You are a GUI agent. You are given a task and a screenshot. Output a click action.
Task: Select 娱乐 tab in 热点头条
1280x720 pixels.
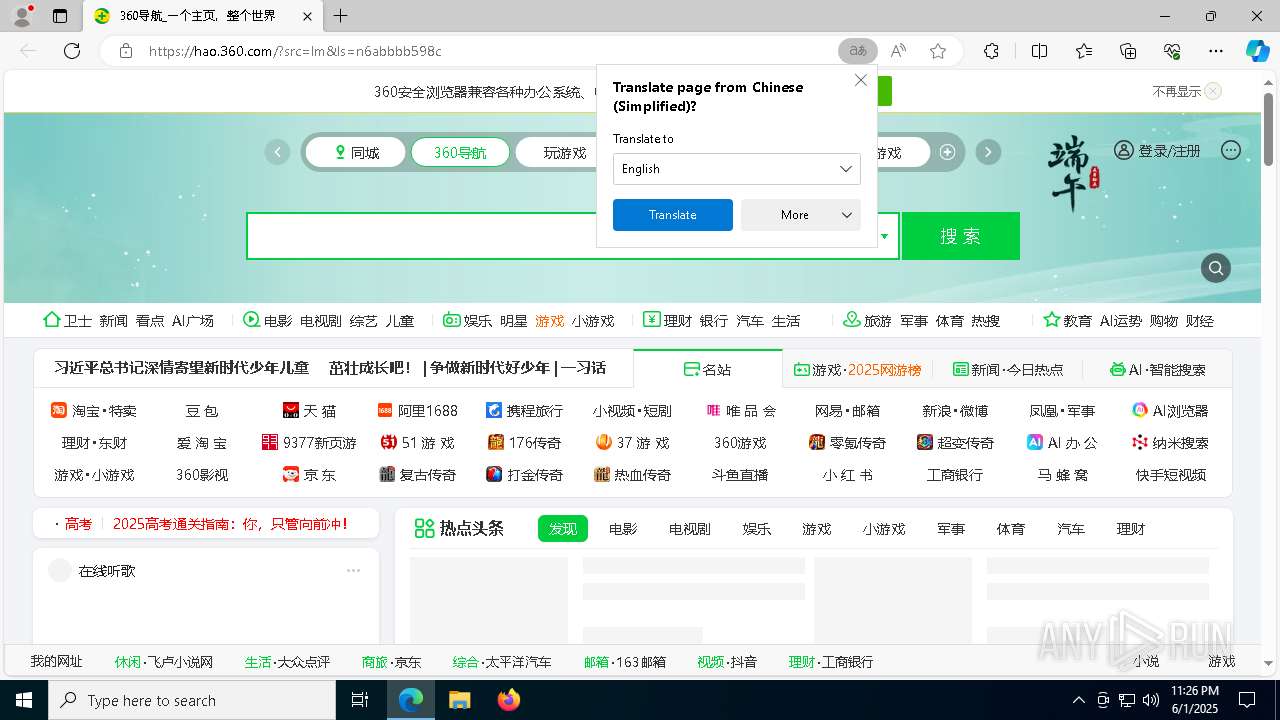point(757,529)
